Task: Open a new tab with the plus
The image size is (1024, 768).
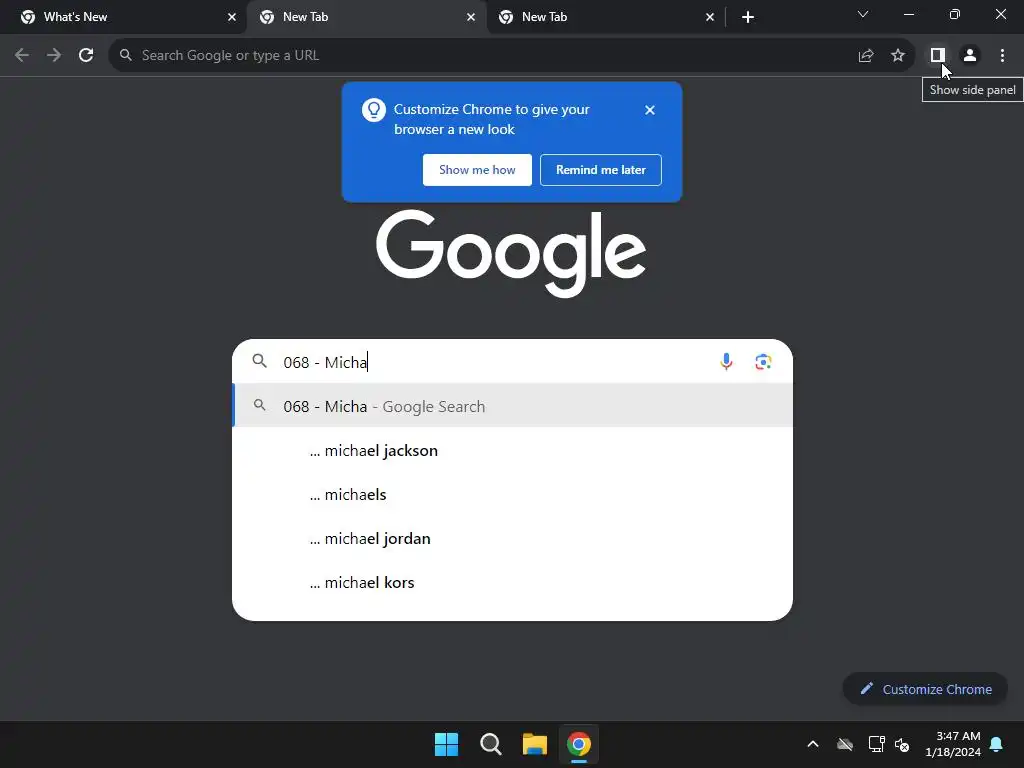Action: [x=748, y=17]
